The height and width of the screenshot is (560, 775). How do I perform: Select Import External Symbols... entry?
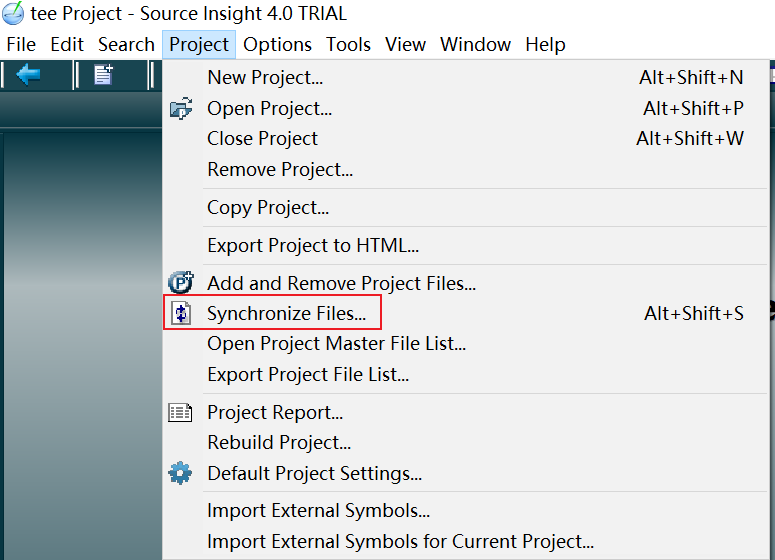465,511
